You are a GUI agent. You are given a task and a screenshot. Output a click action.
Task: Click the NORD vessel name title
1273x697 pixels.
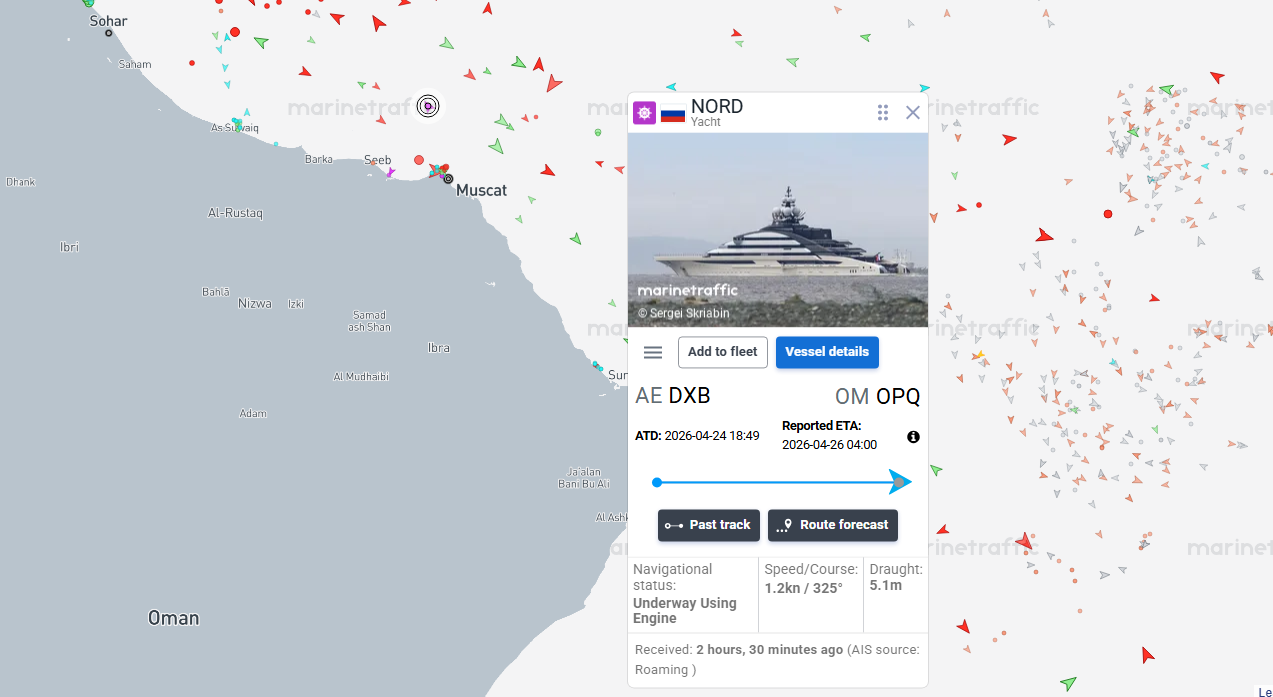click(x=717, y=107)
